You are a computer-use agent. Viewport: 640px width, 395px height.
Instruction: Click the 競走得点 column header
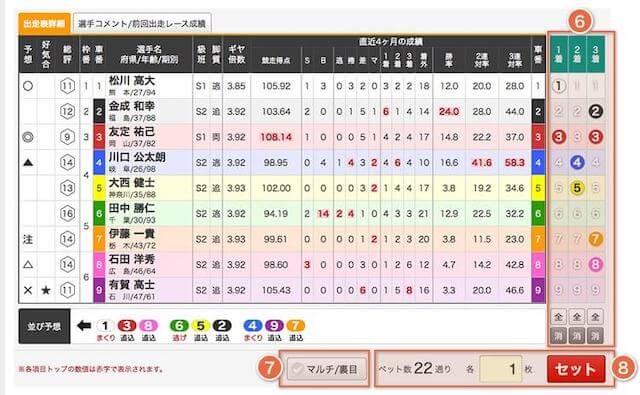[x=276, y=60]
